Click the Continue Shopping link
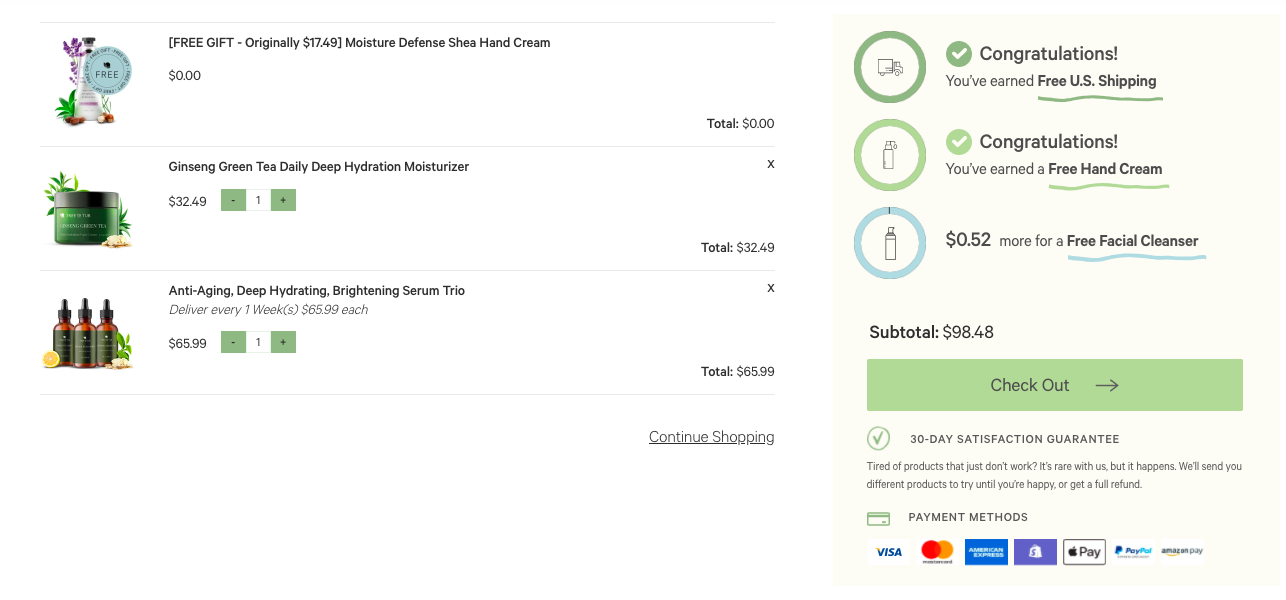The width and height of the screenshot is (1286, 600). (711, 437)
